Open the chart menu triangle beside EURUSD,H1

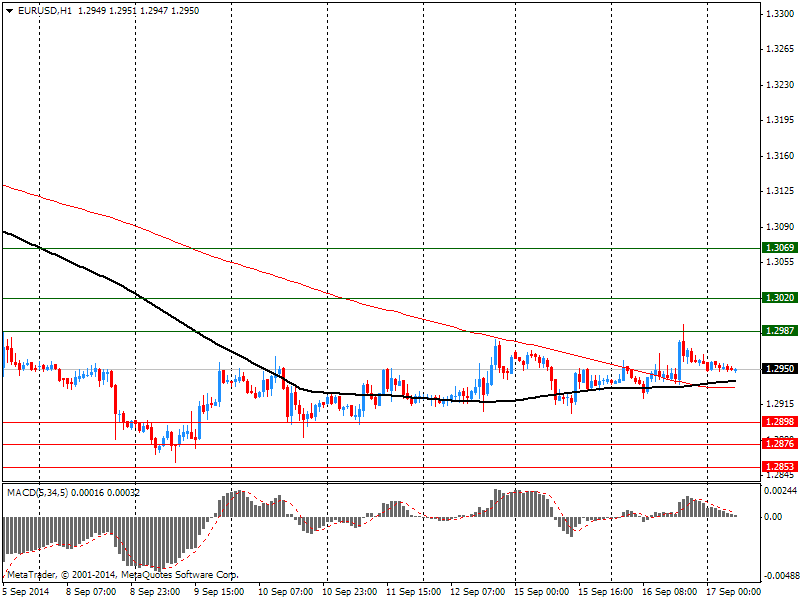point(9,10)
